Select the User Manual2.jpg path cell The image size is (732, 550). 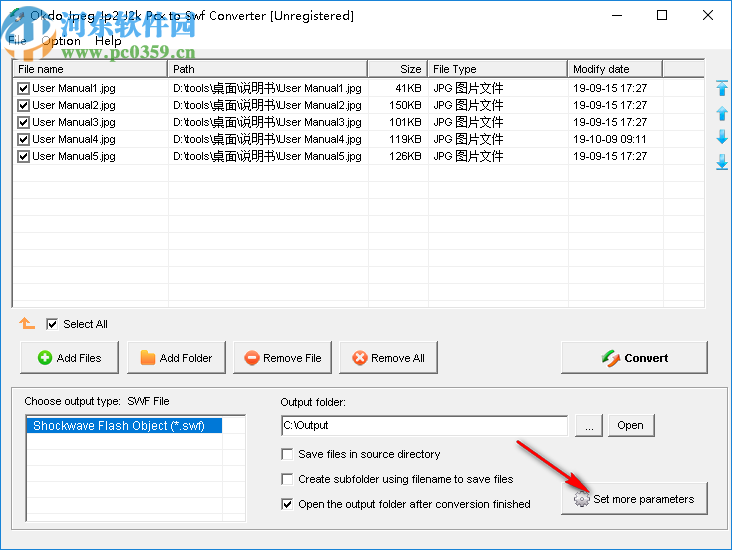(267, 105)
